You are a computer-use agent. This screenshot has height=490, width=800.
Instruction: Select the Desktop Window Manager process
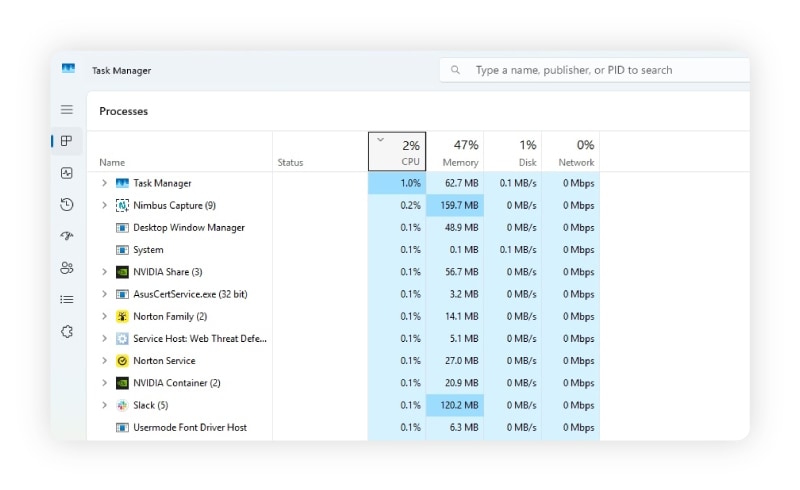tap(188, 228)
